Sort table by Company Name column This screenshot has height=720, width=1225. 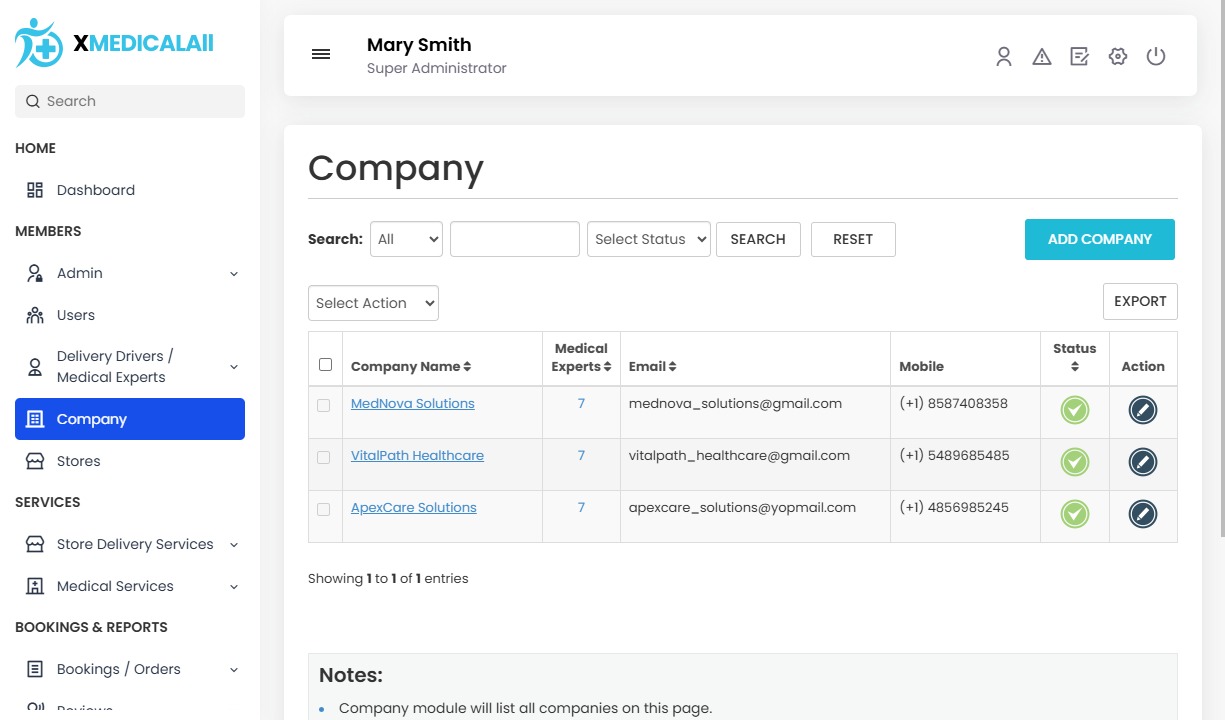click(x=410, y=367)
